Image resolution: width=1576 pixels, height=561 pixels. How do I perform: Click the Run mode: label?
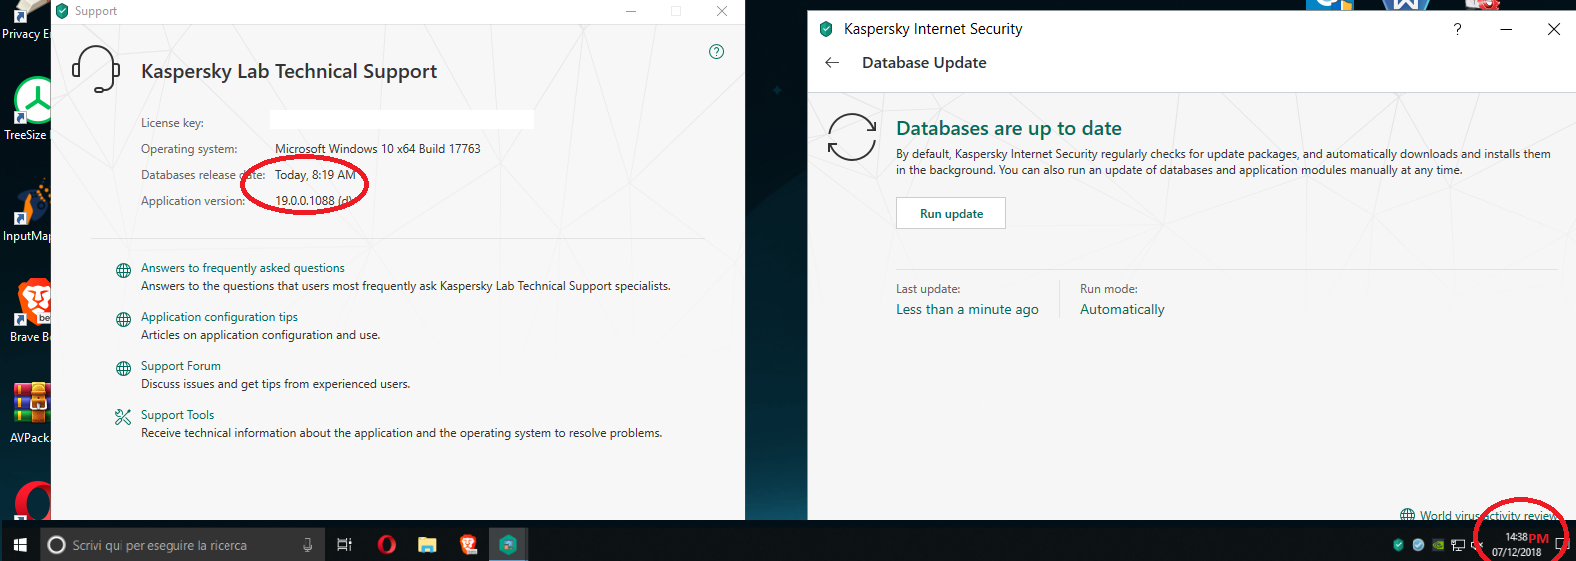pos(1109,289)
